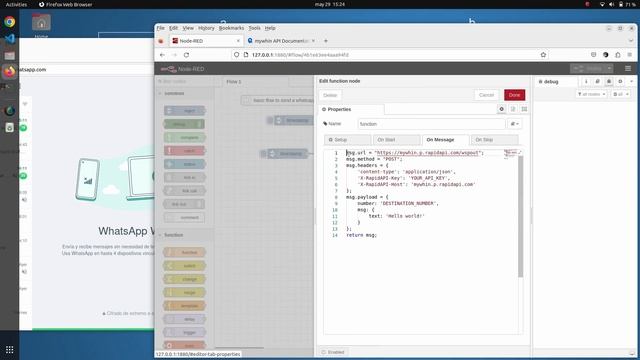Click code line 1 with msg.url
640x360 pixels.
[x=414, y=153]
